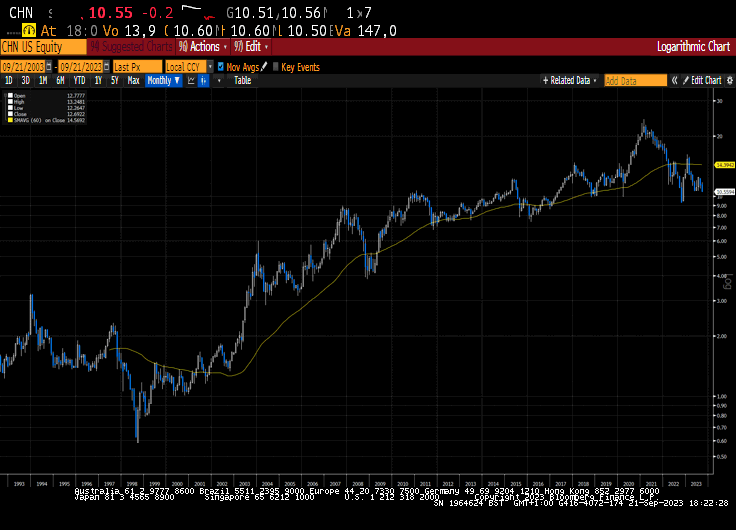Click the CHN US Equity security field

pyautogui.click(x=43, y=47)
